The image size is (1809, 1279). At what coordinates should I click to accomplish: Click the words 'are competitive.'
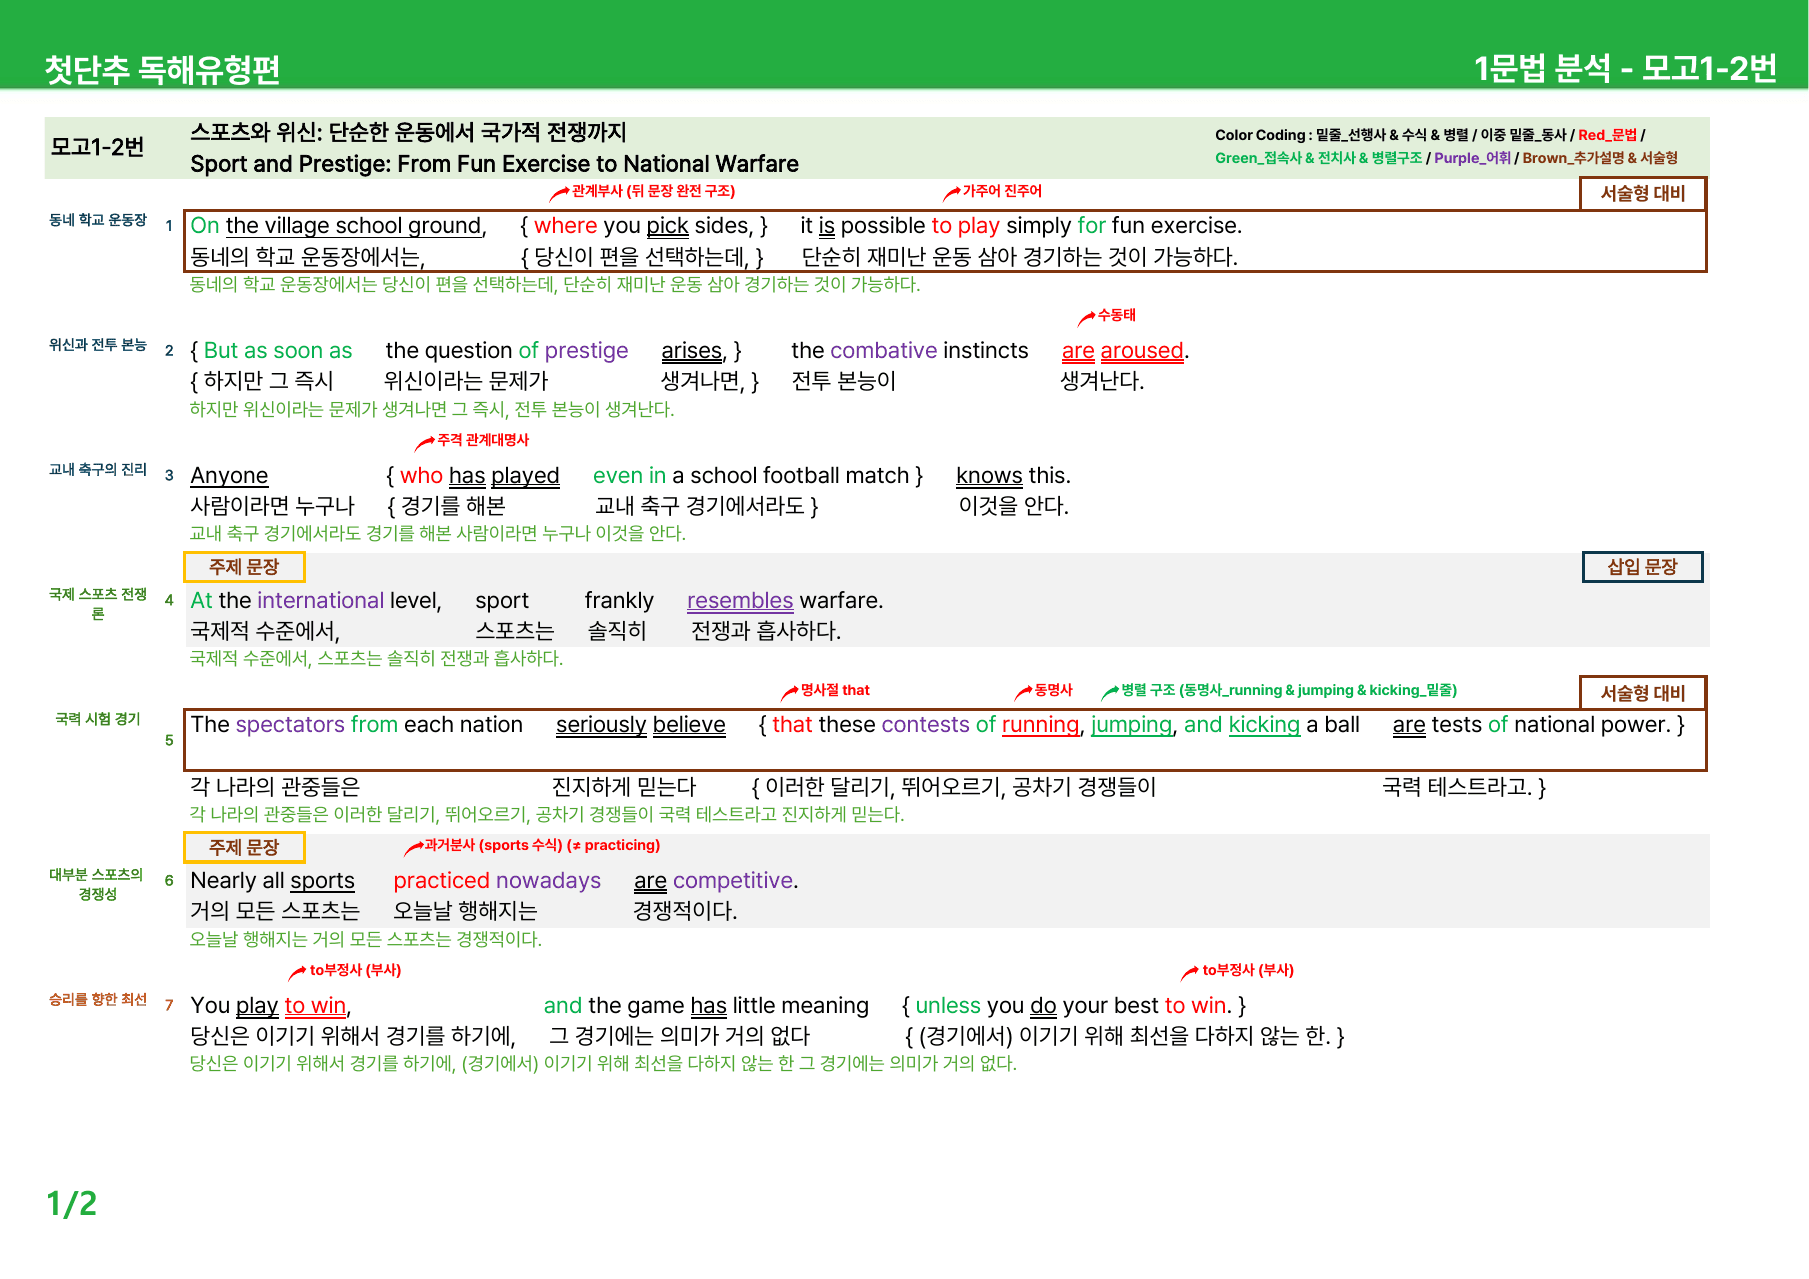point(716,881)
